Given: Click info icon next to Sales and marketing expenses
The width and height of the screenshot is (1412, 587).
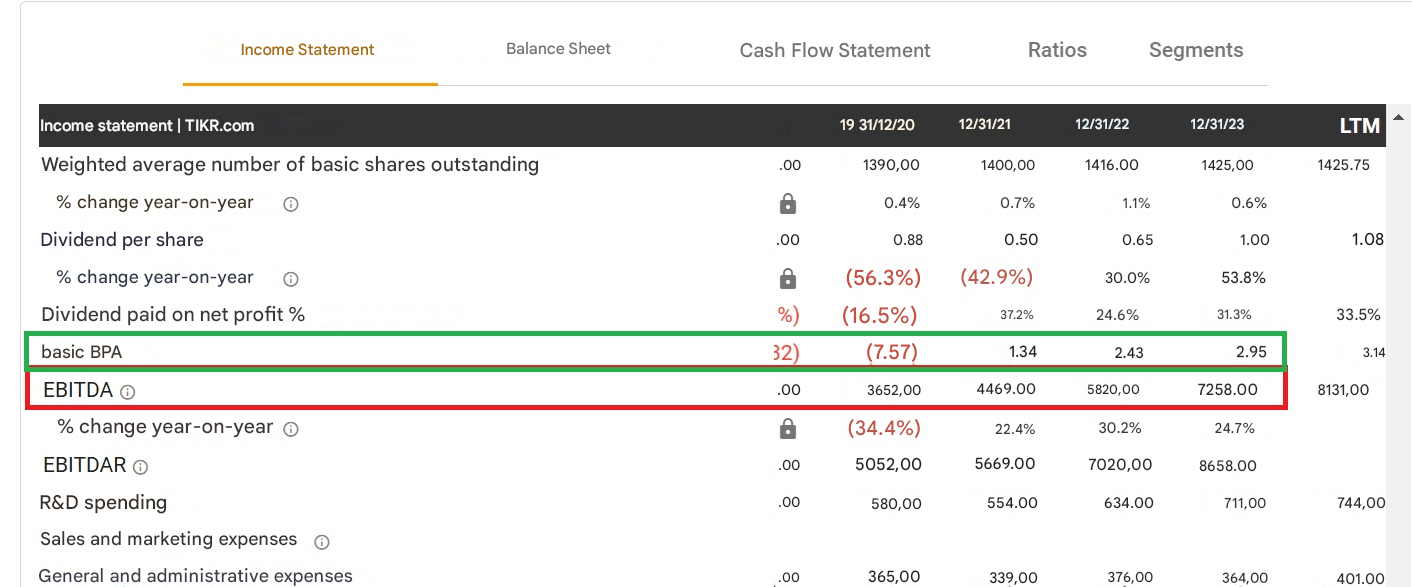Looking at the screenshot, I should pyautogui.click(x=322, y=542).
